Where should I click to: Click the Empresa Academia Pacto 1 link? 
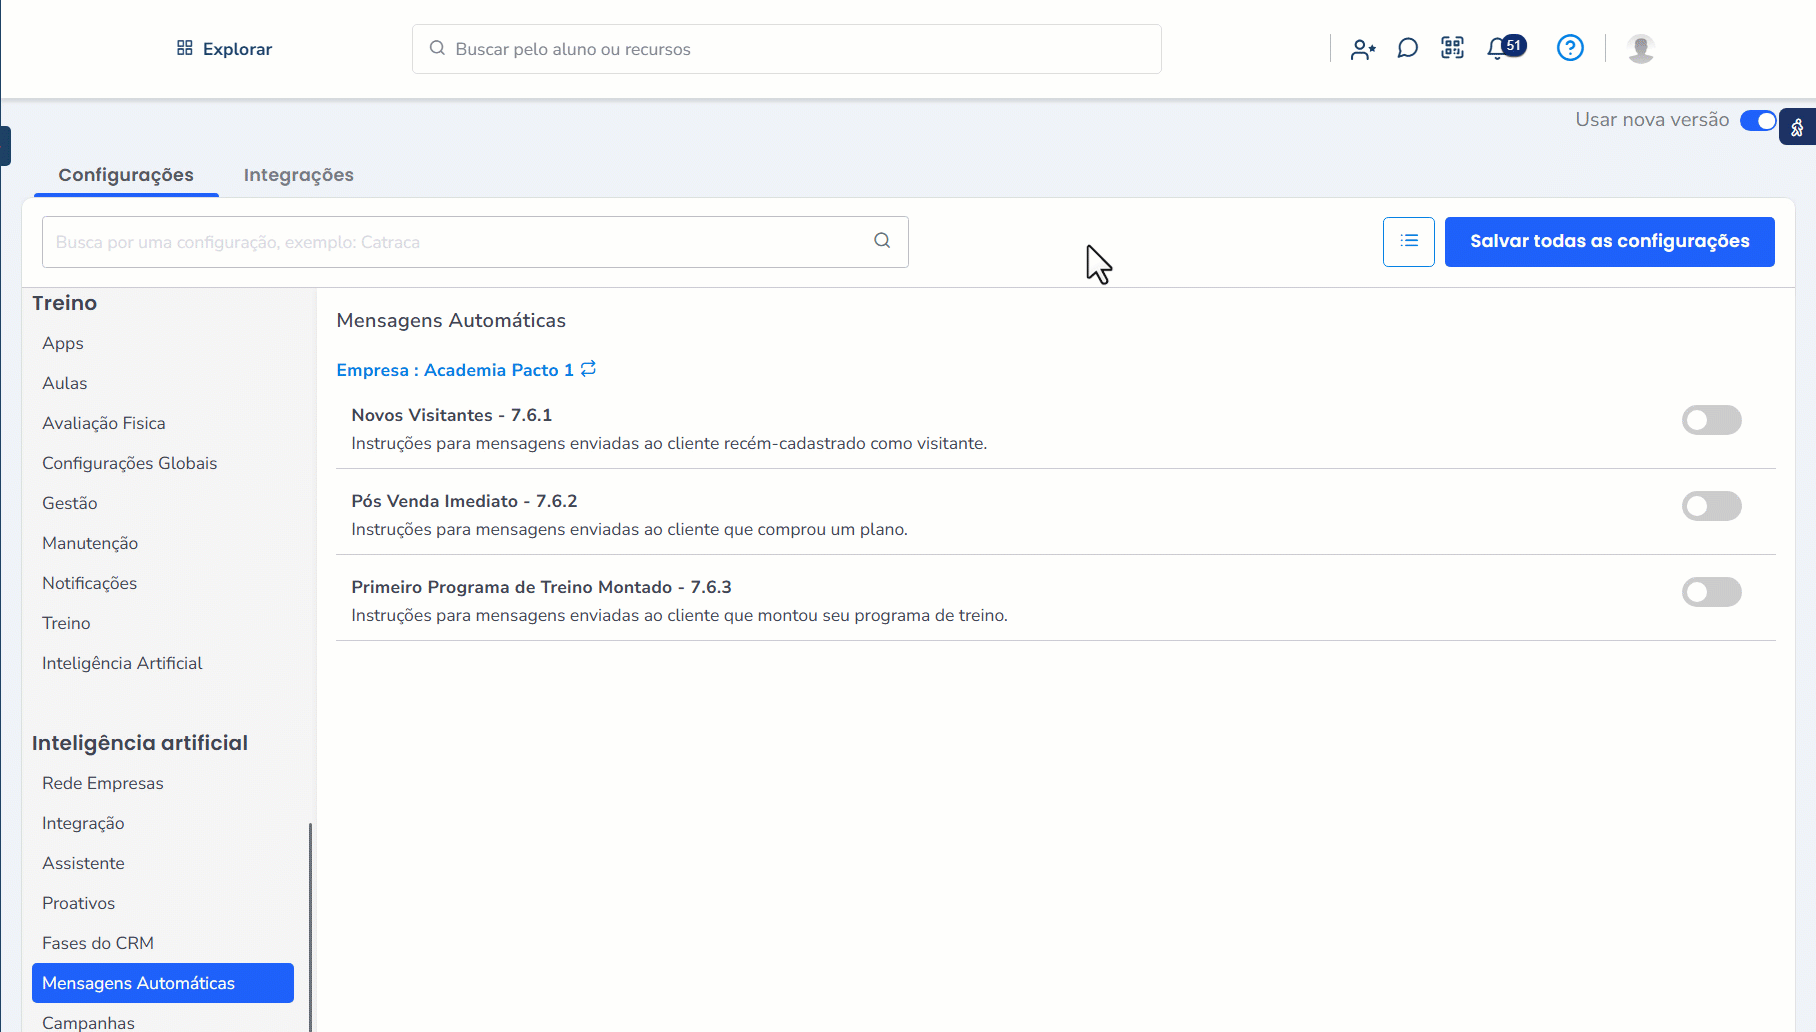[x=455, y=370]
